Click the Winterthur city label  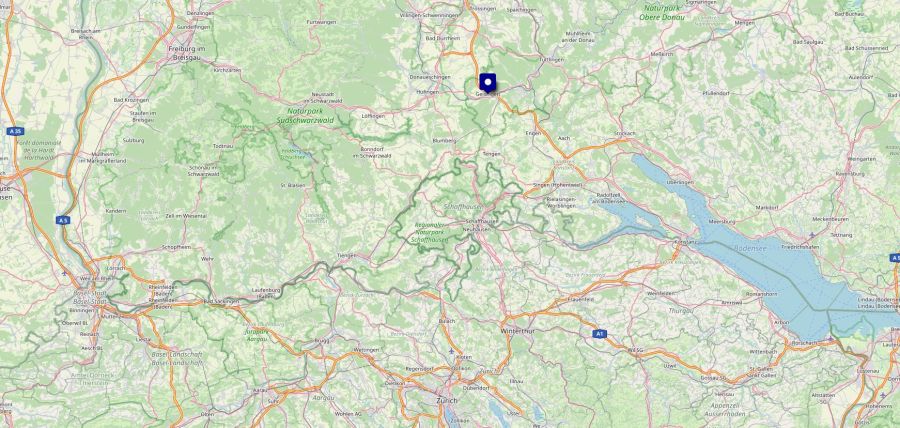513,331
